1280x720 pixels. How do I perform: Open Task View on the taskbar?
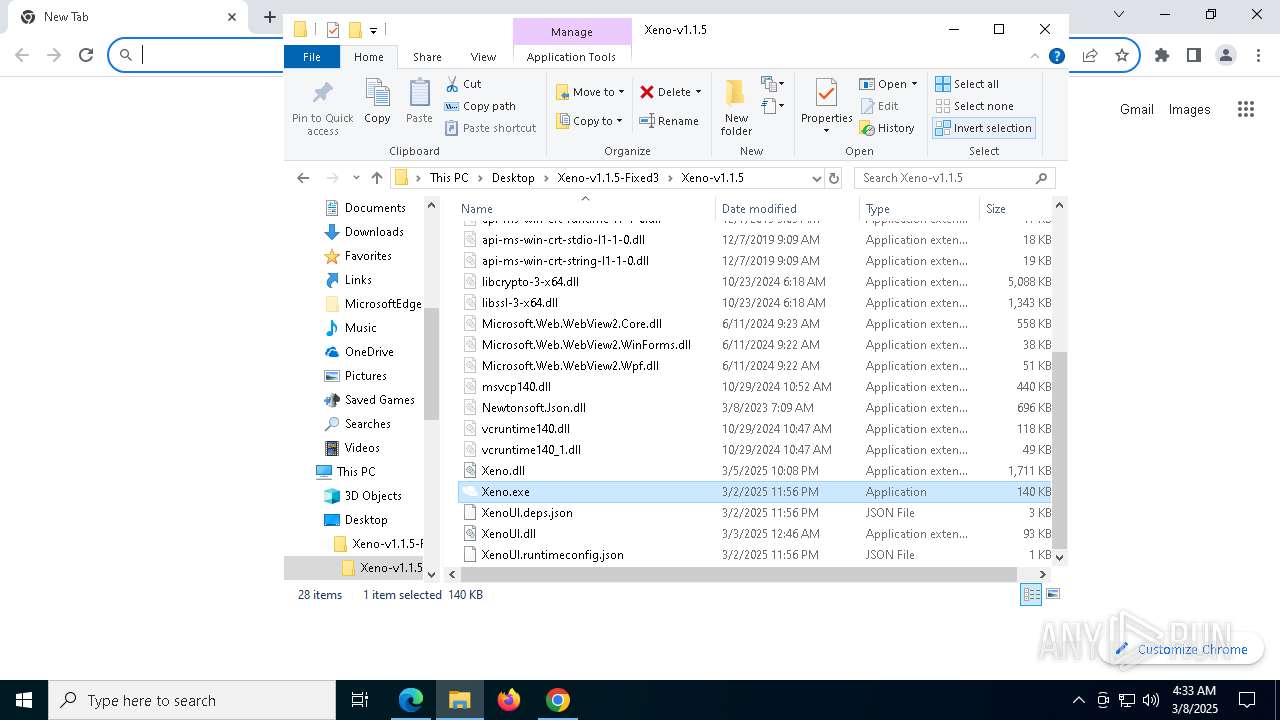pyautogui.click(x=360, y=700)
